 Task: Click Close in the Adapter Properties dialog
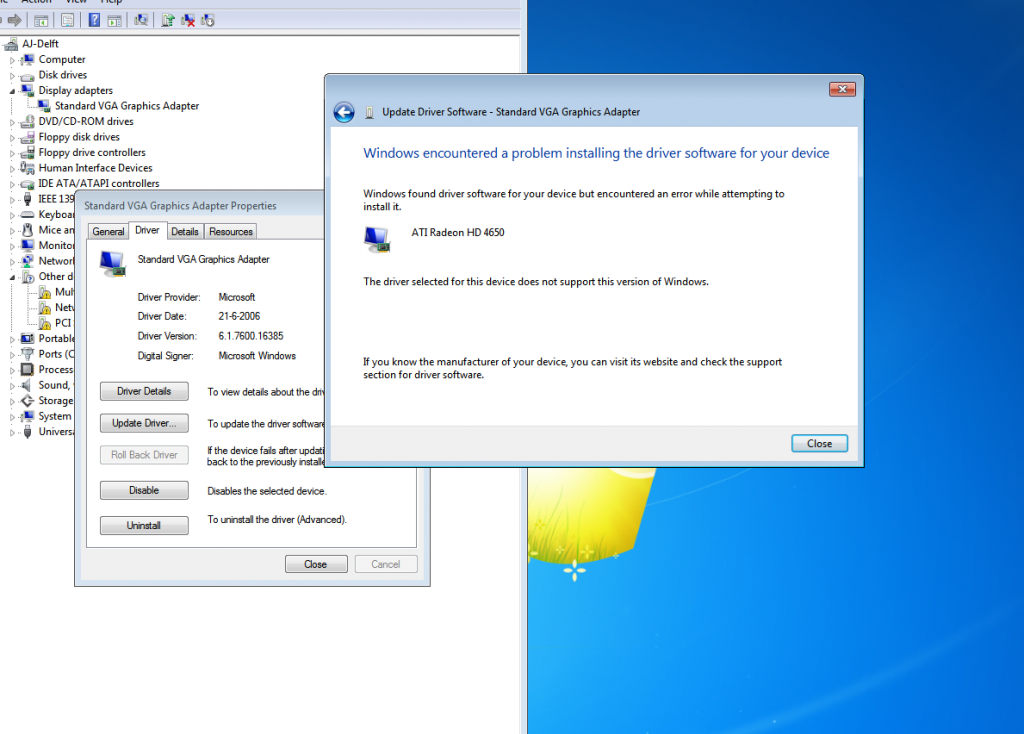(316, 564)
